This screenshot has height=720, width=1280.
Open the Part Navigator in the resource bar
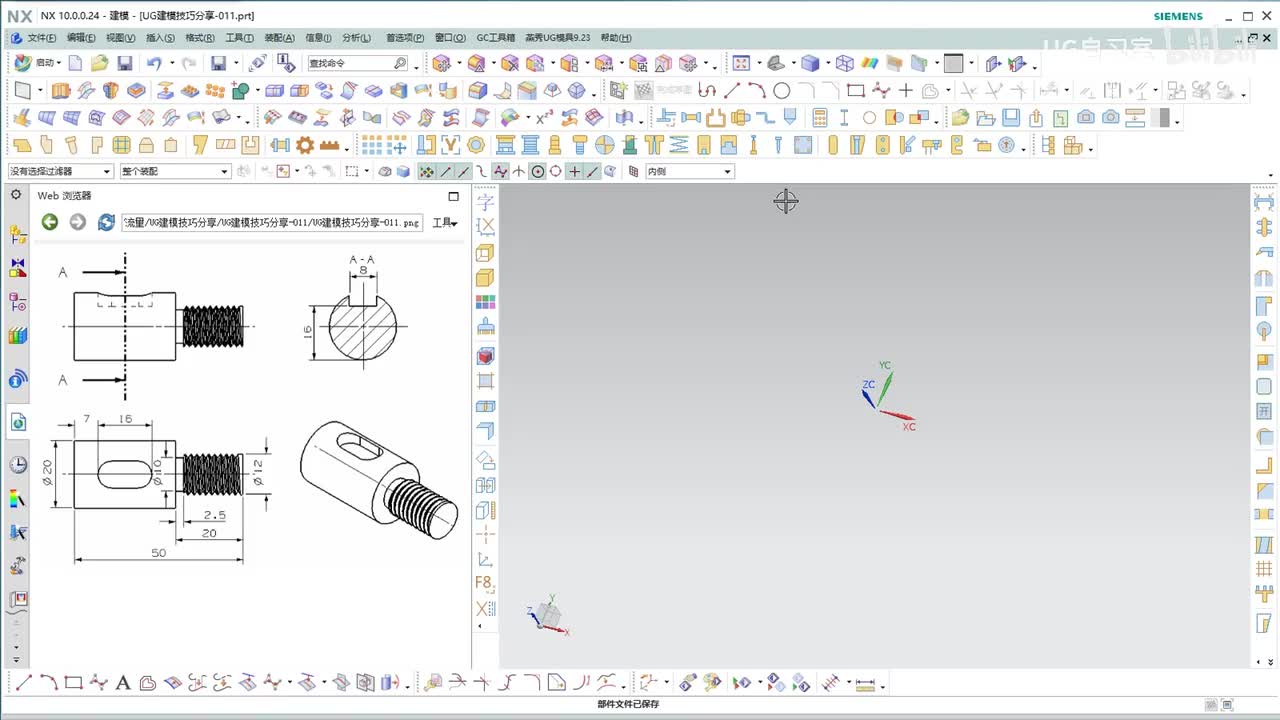[18, 302]
